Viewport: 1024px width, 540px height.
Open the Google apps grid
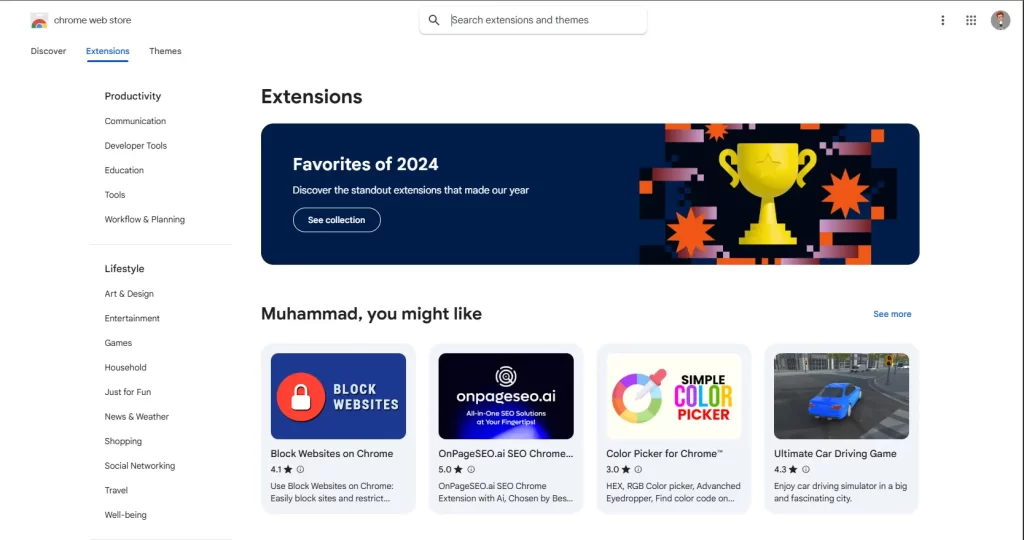coord(971,20)
